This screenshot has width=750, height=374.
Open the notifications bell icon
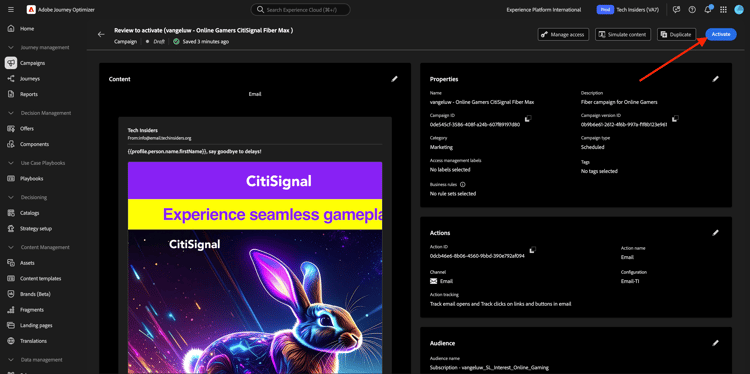pos(708,10)
